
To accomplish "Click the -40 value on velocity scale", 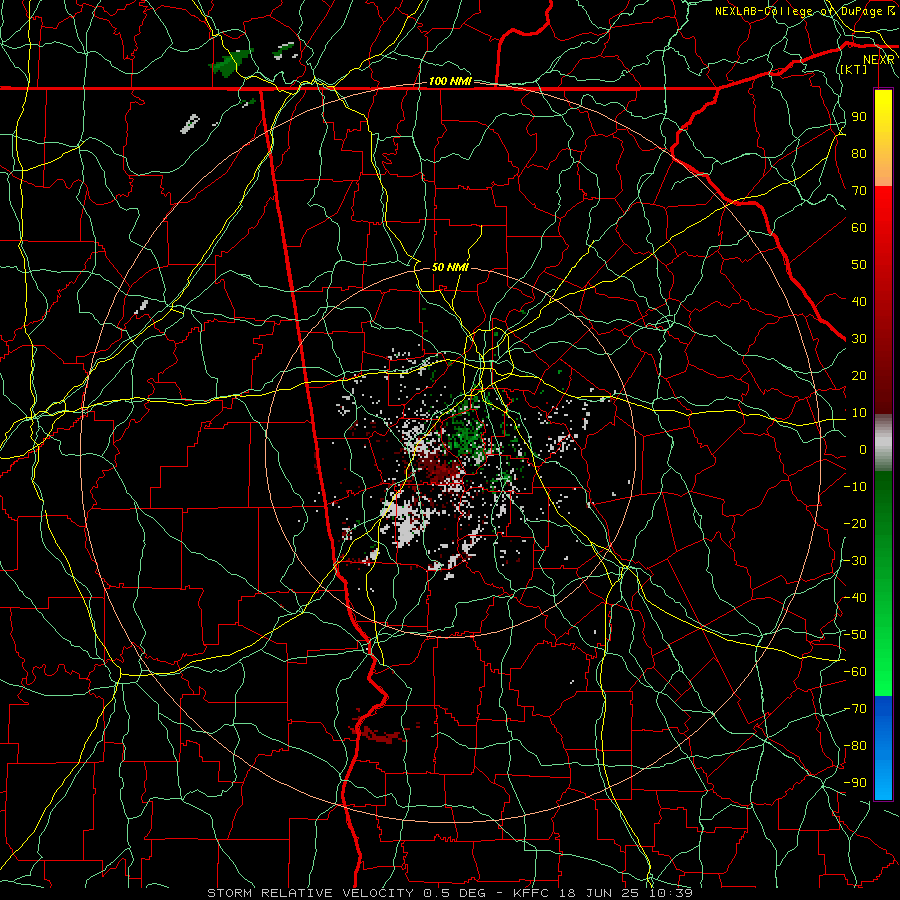I will [855, 598].
